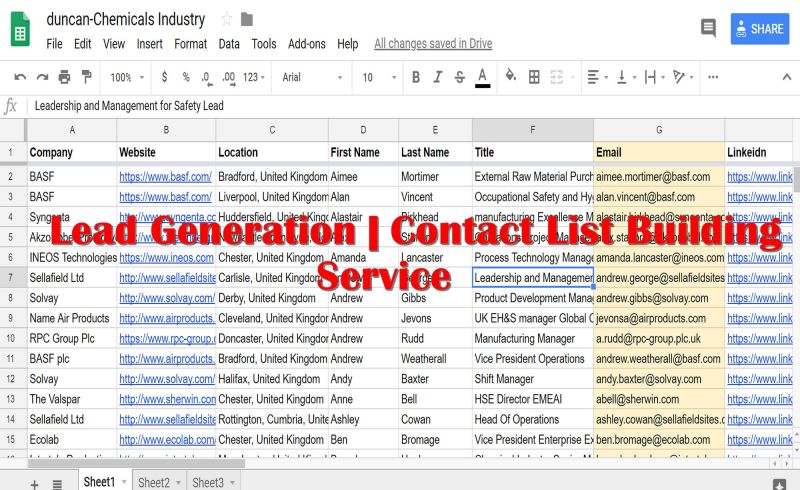Image resolution: width=800 pixels, height=490 pixels.
Task: Open the View menu
Action: (x=114, y=44)
